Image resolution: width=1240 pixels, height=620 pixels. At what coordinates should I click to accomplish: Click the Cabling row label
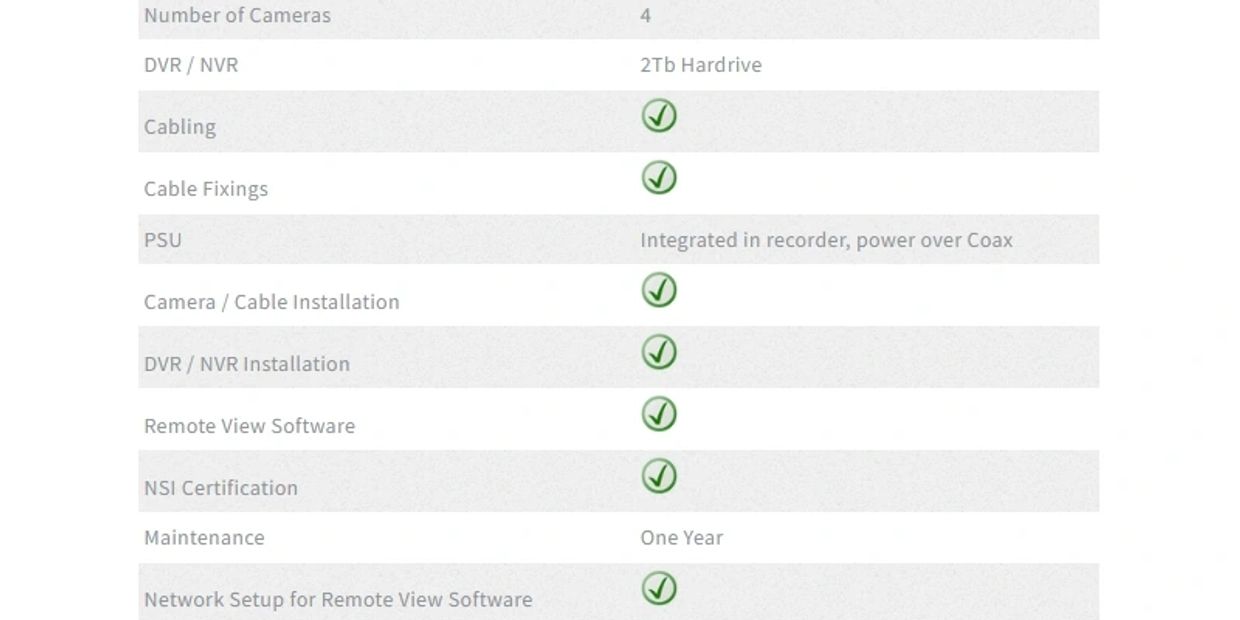180,127
